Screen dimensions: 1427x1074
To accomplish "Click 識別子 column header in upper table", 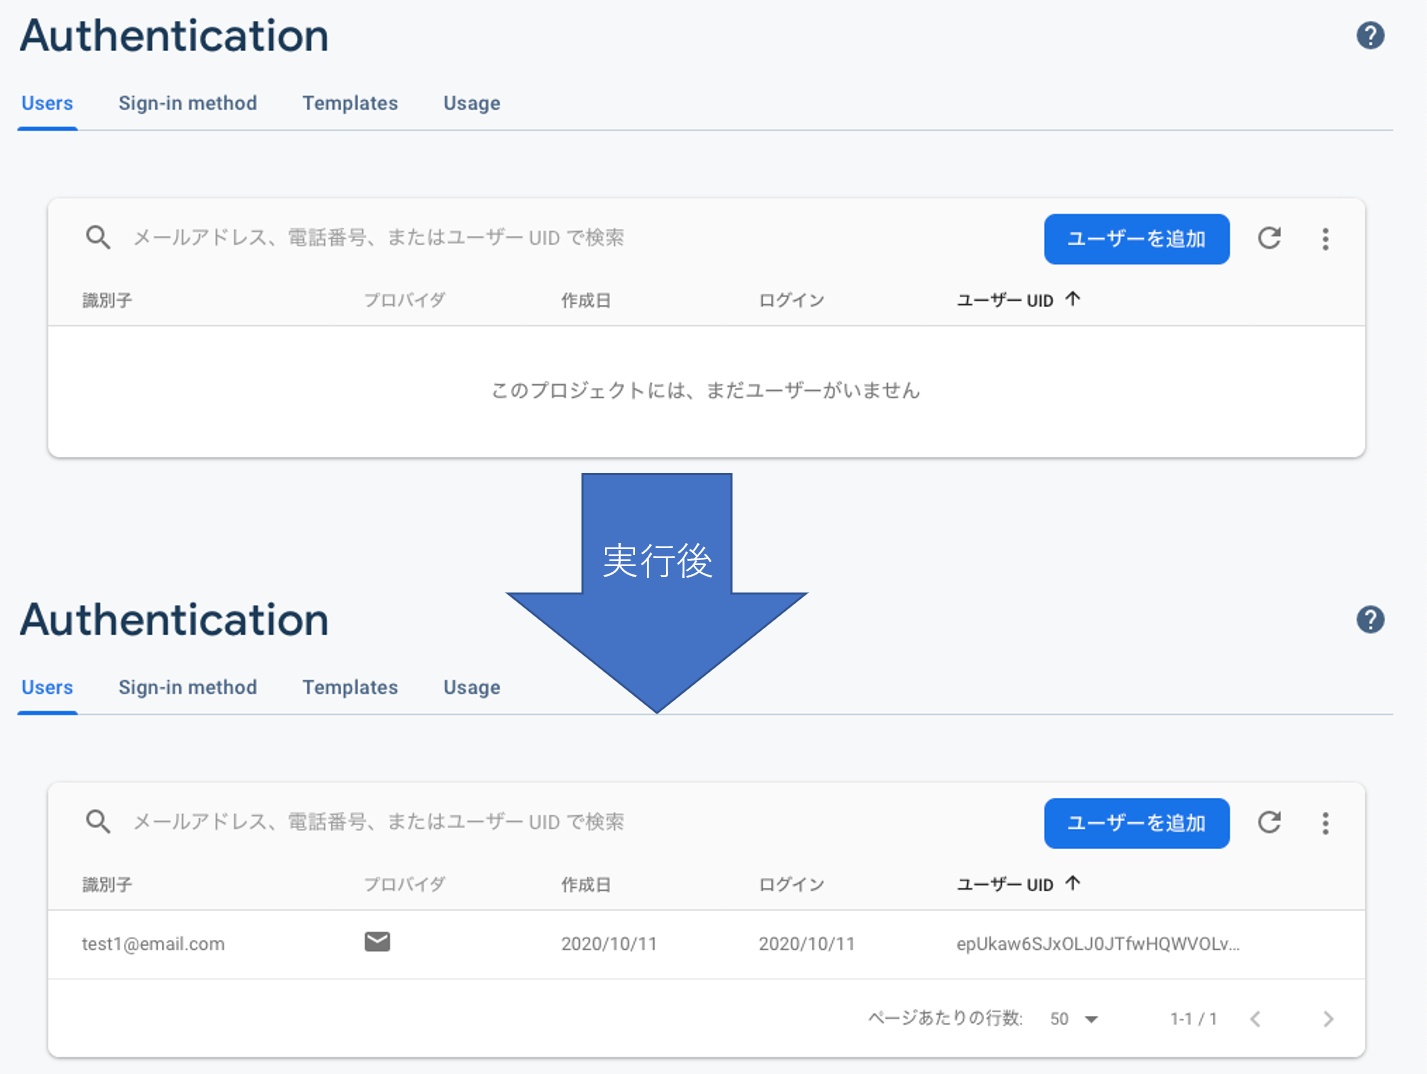I will pyautogui.click(x=107, y=300).
